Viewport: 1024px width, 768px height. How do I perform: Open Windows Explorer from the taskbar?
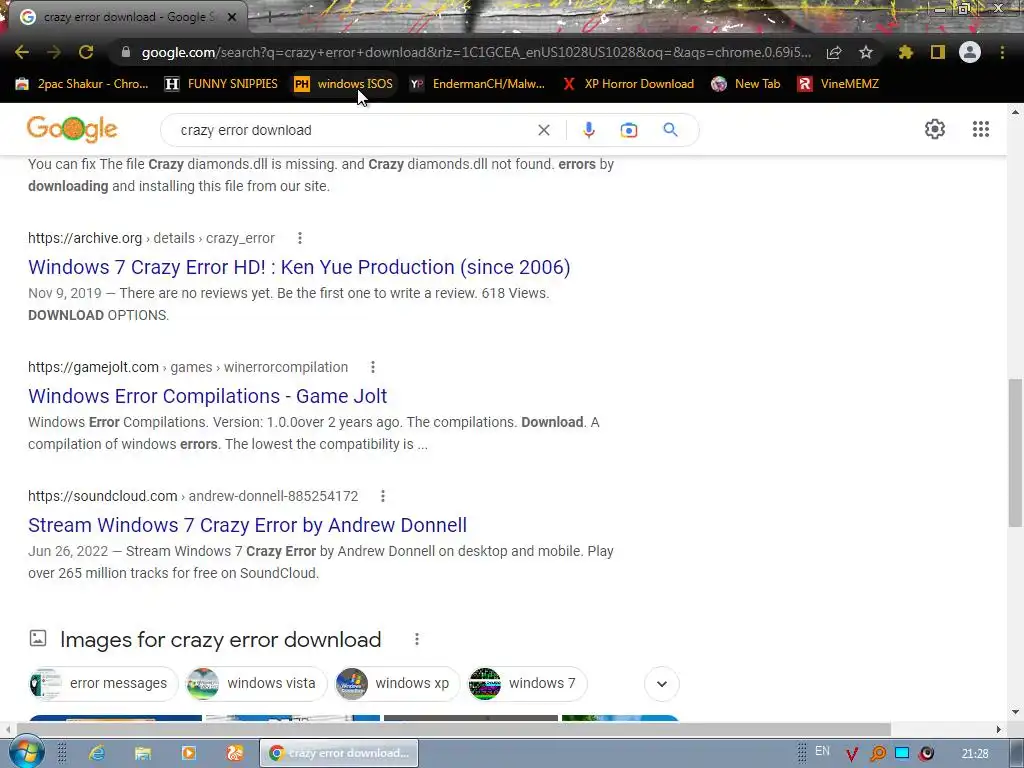click(x=143, y=753)
